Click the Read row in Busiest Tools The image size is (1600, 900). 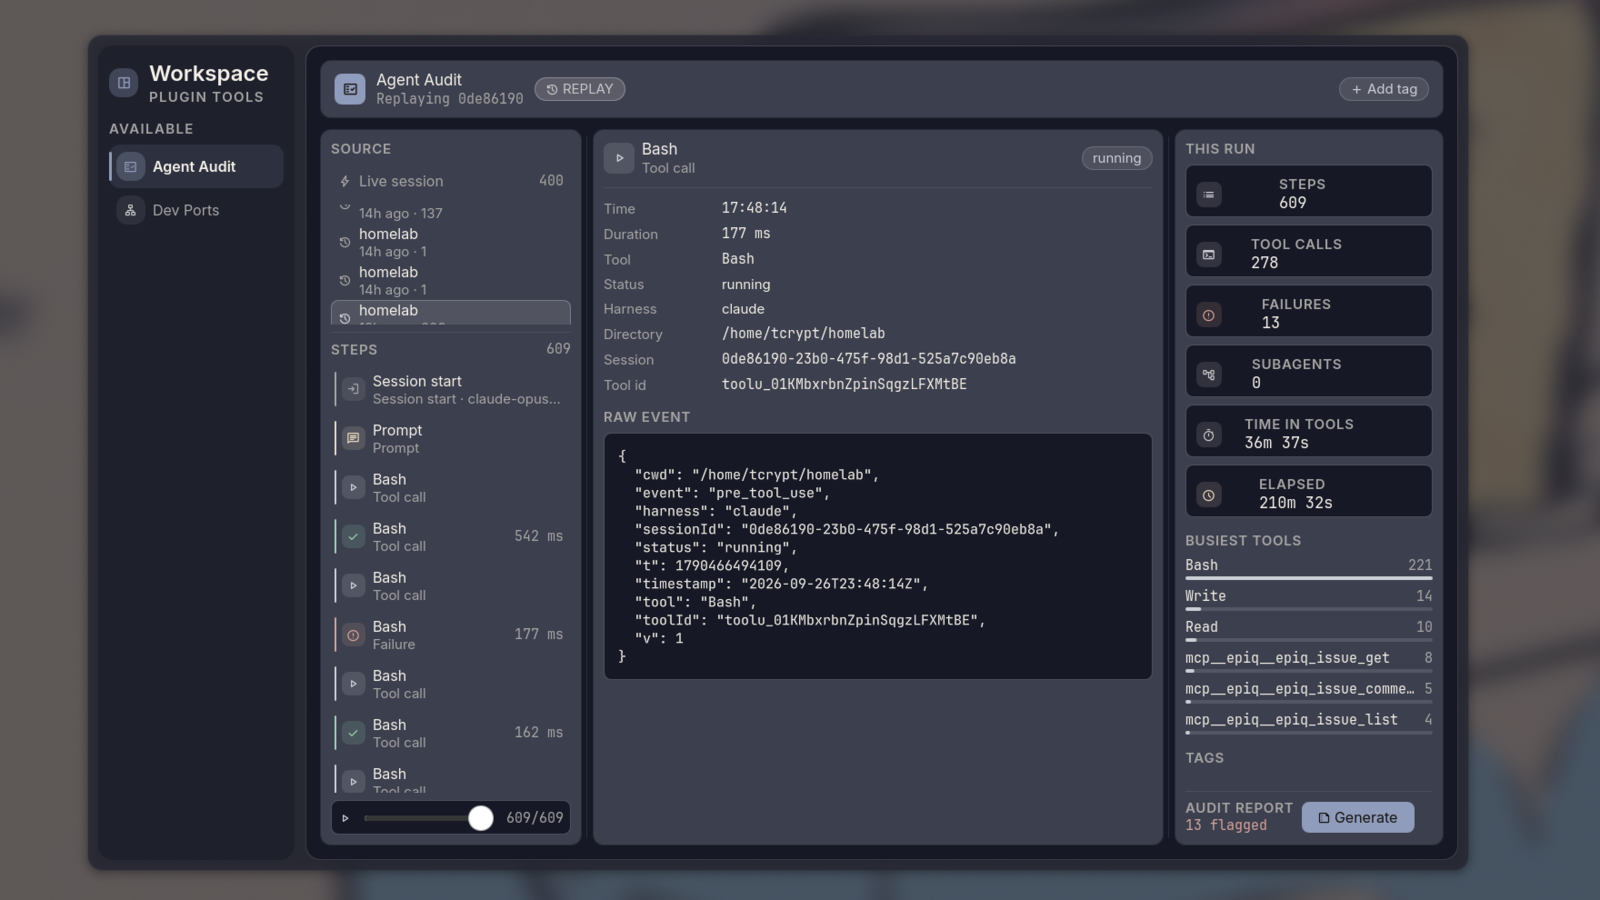point(1309,630)
